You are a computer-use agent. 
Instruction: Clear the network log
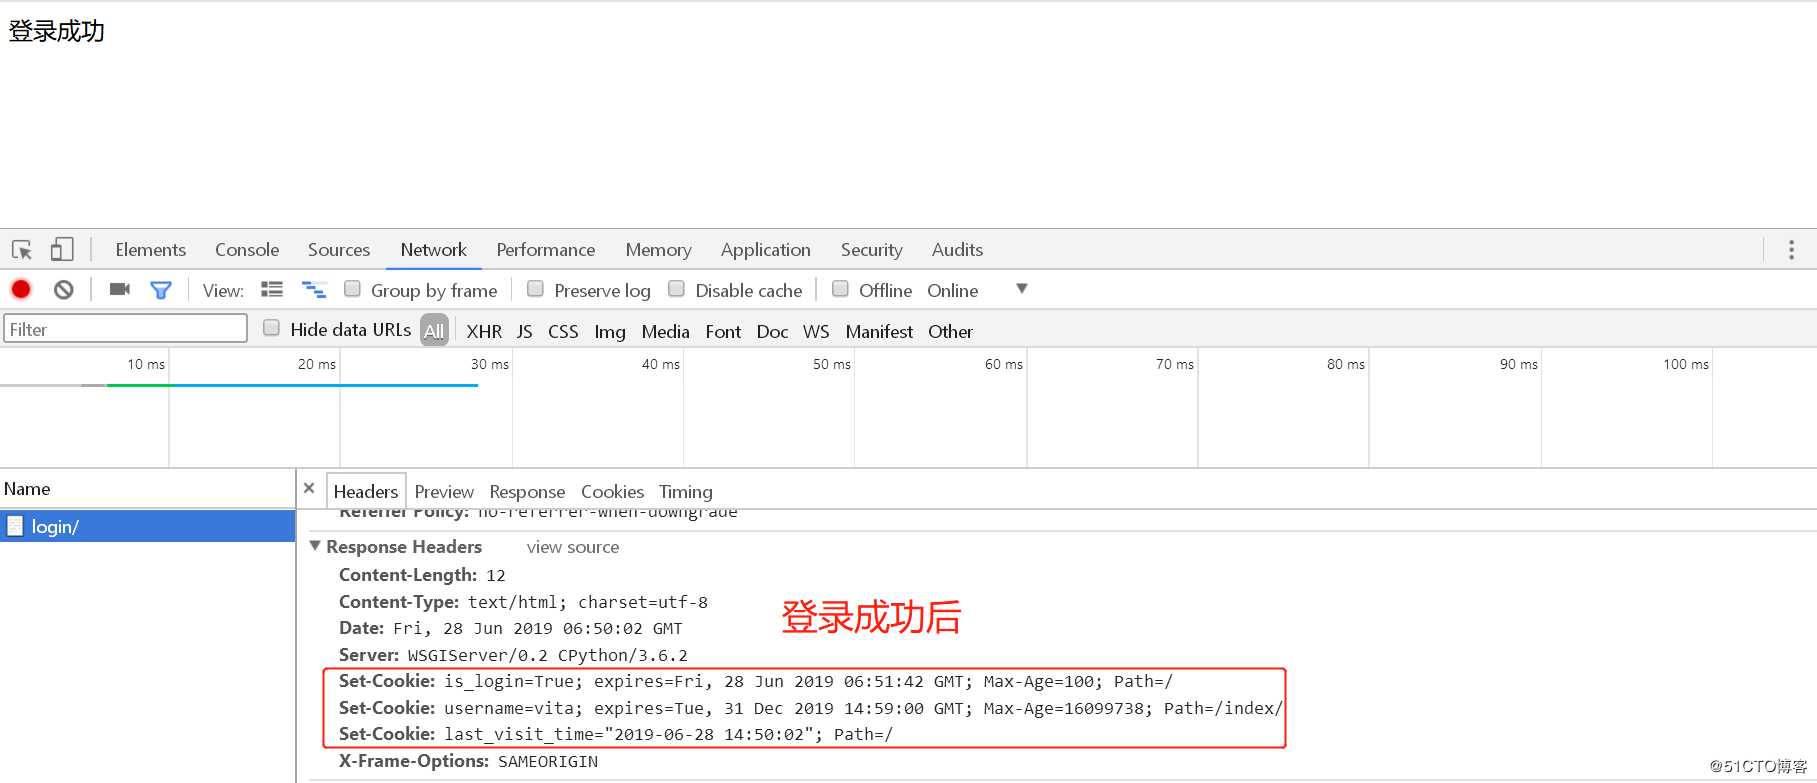(64, 290)
